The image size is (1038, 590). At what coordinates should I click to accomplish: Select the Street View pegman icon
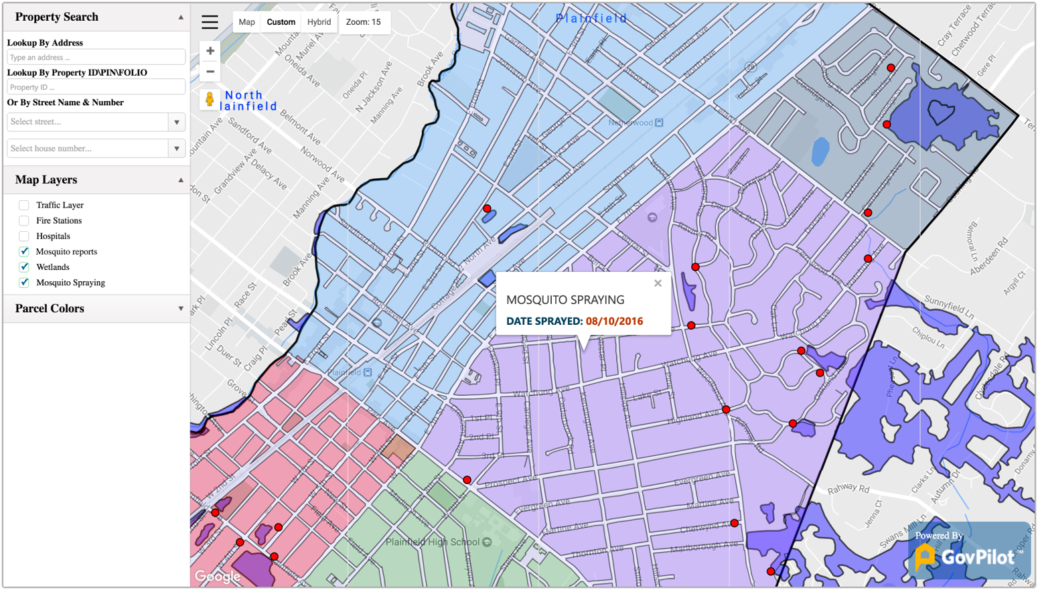210,99
